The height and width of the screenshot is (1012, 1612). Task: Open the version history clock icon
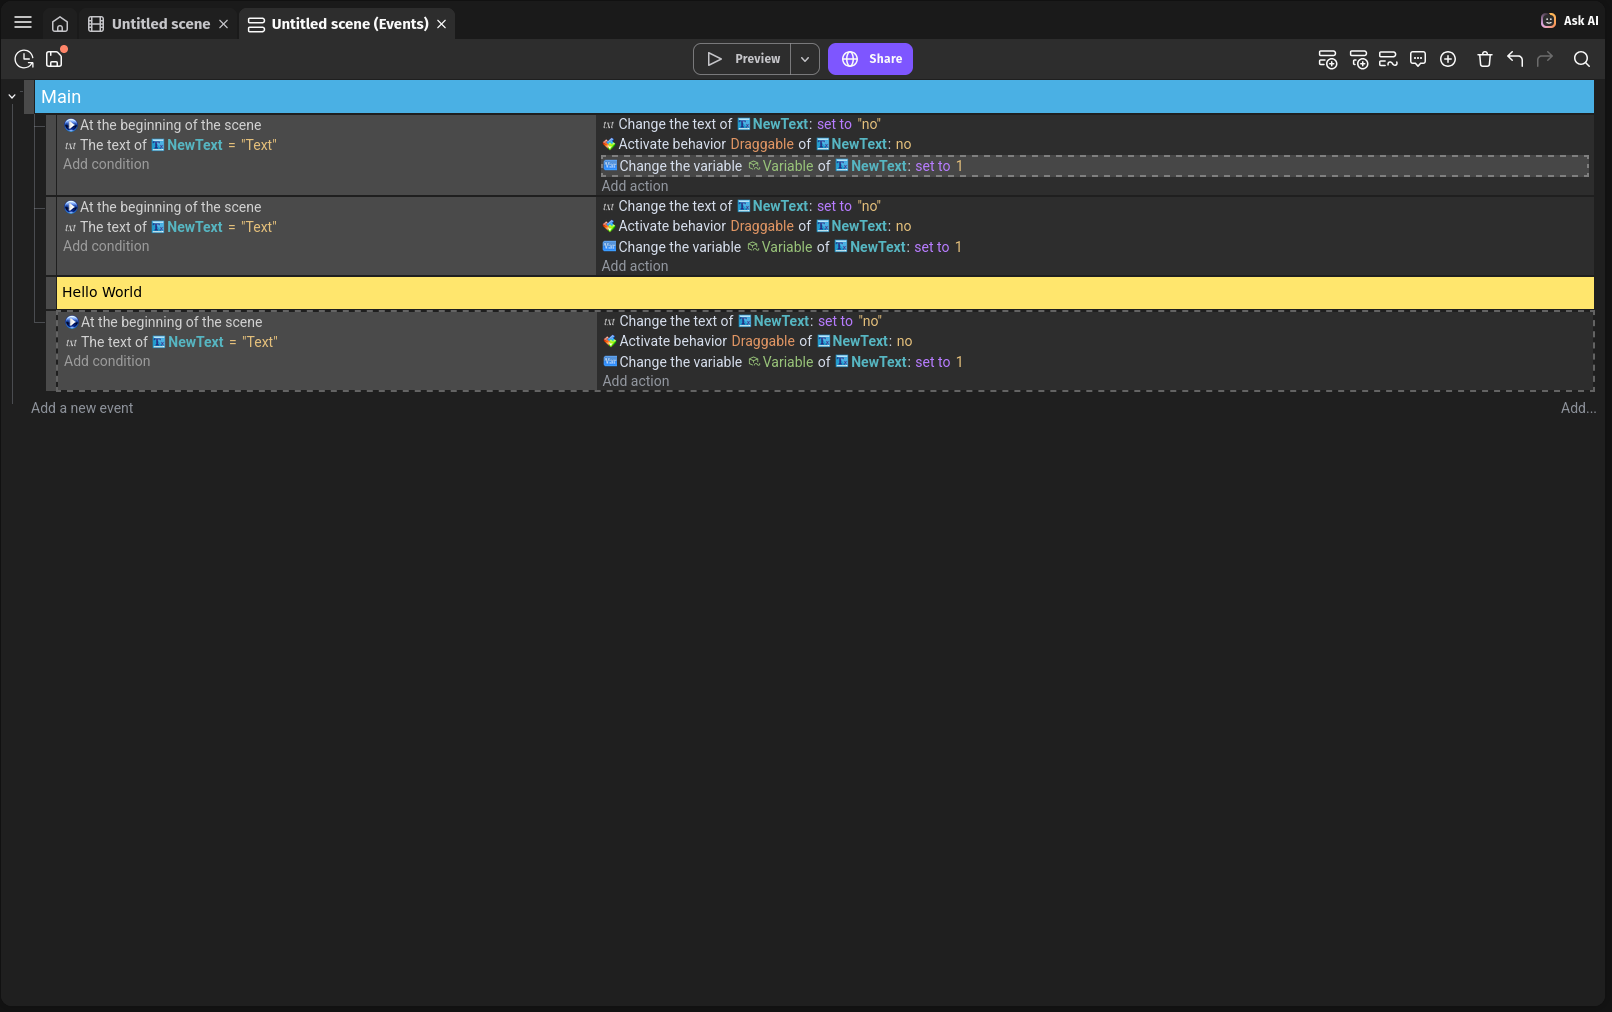tap(24, 60)
